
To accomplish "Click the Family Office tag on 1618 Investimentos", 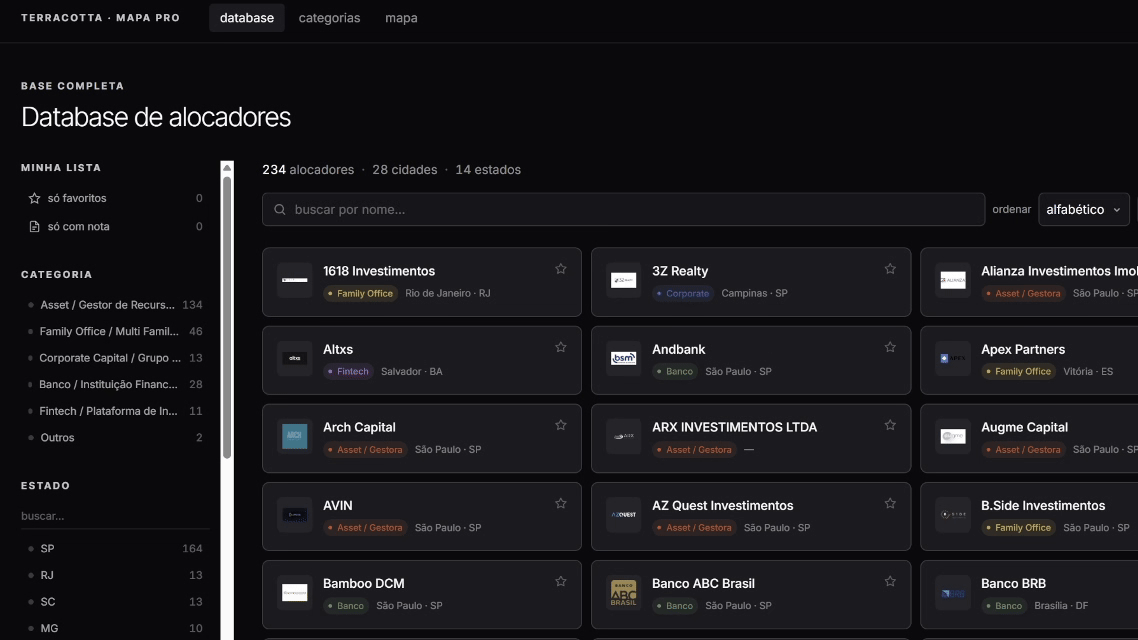I will click(360, 293).
